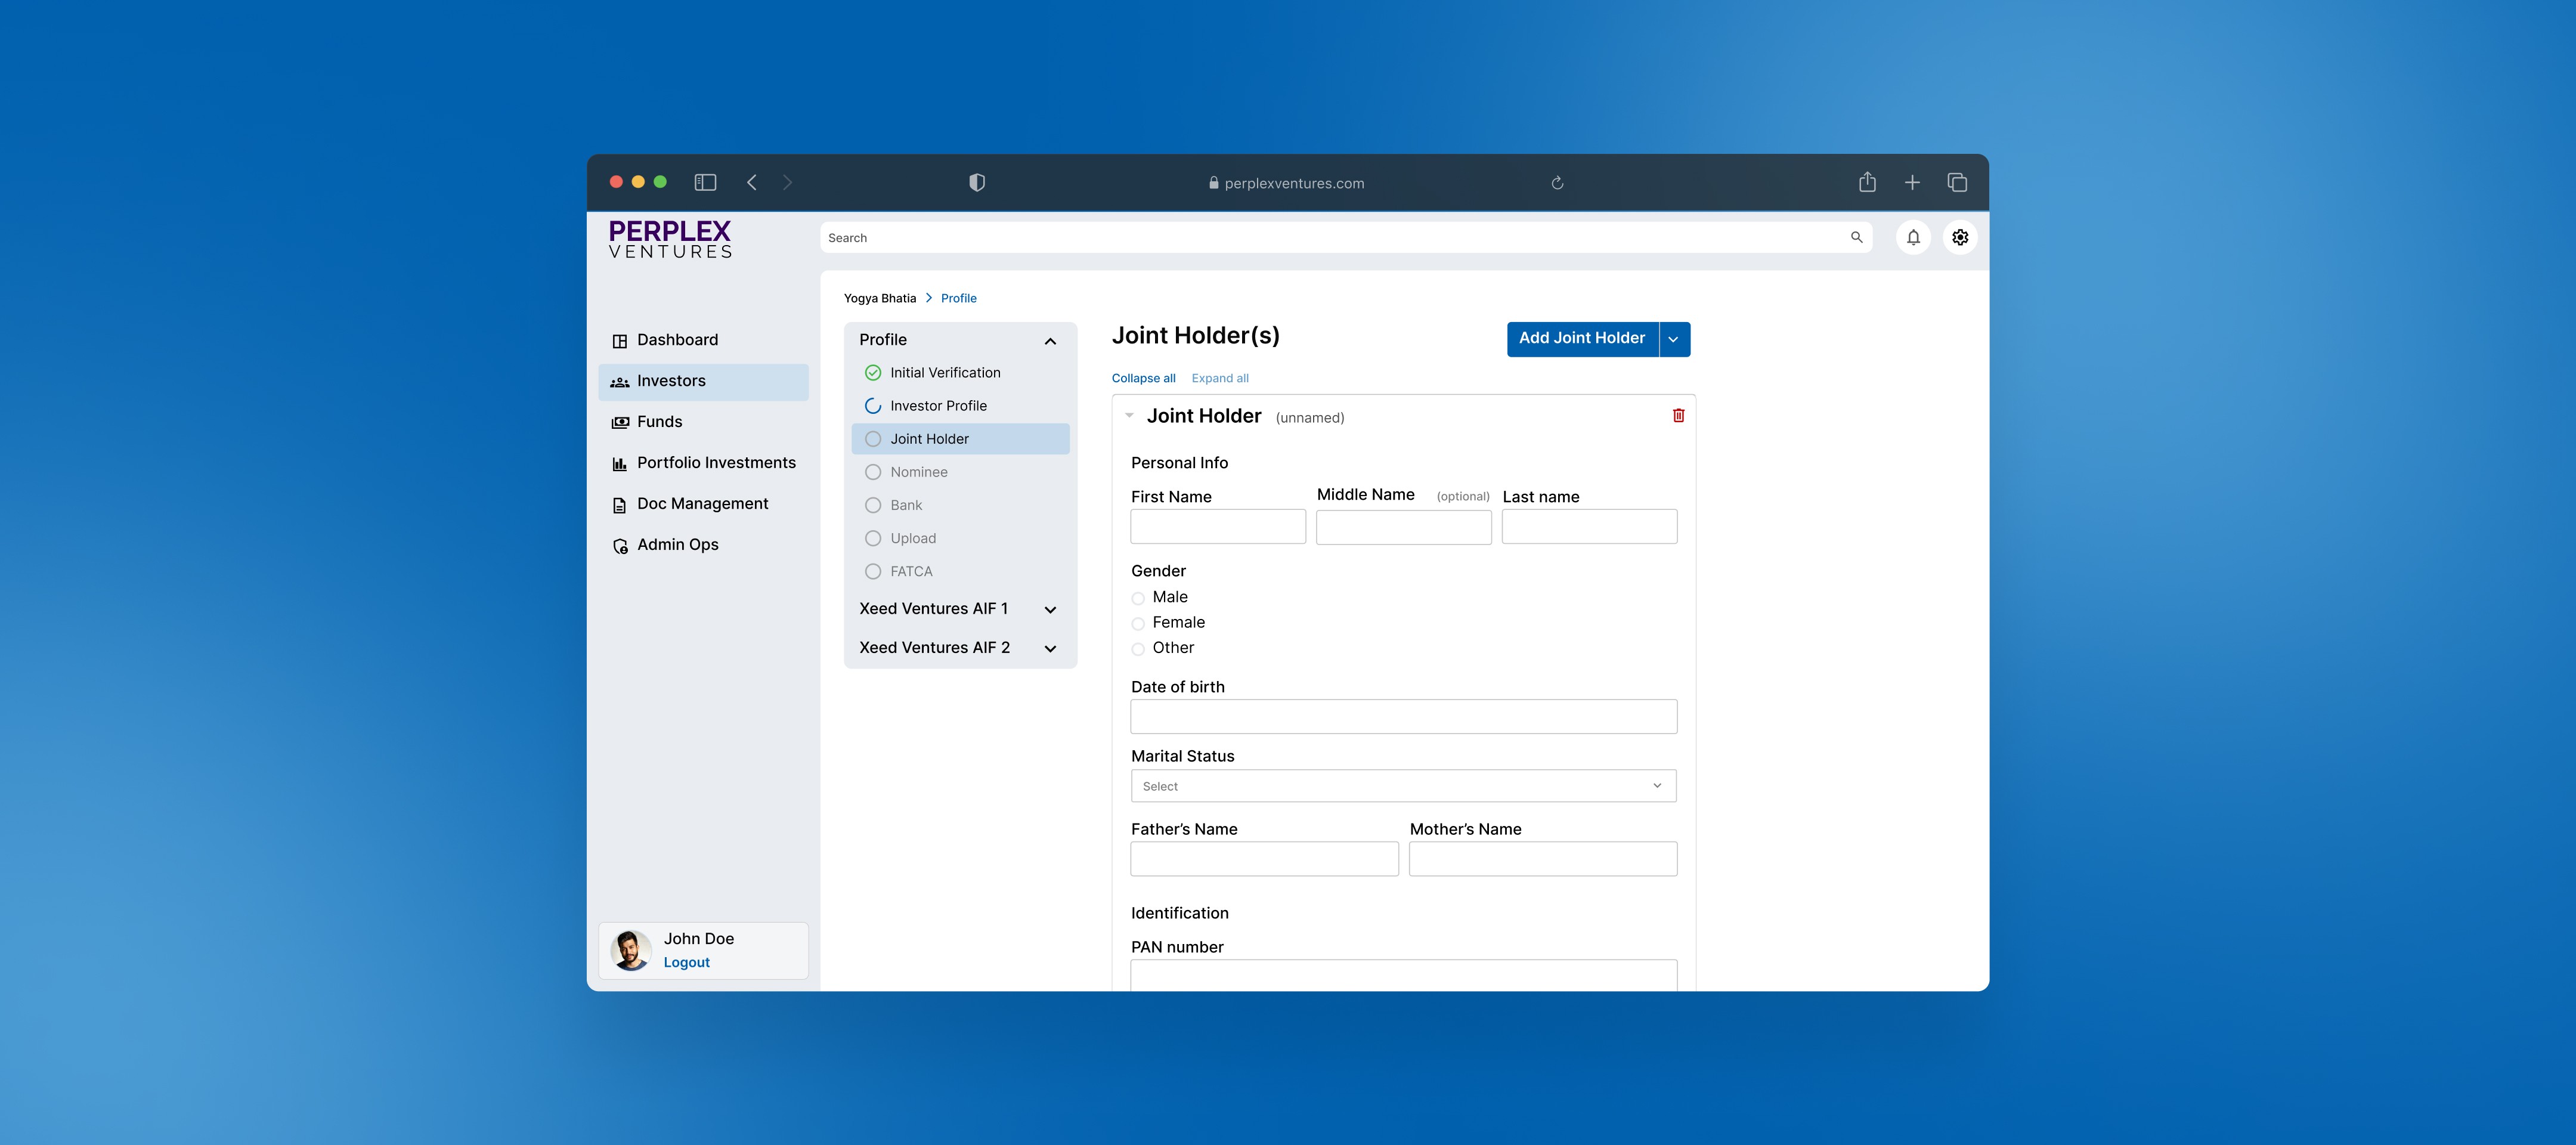Open notifications bell
2576x1145 pixels.
pos(1912,237)
